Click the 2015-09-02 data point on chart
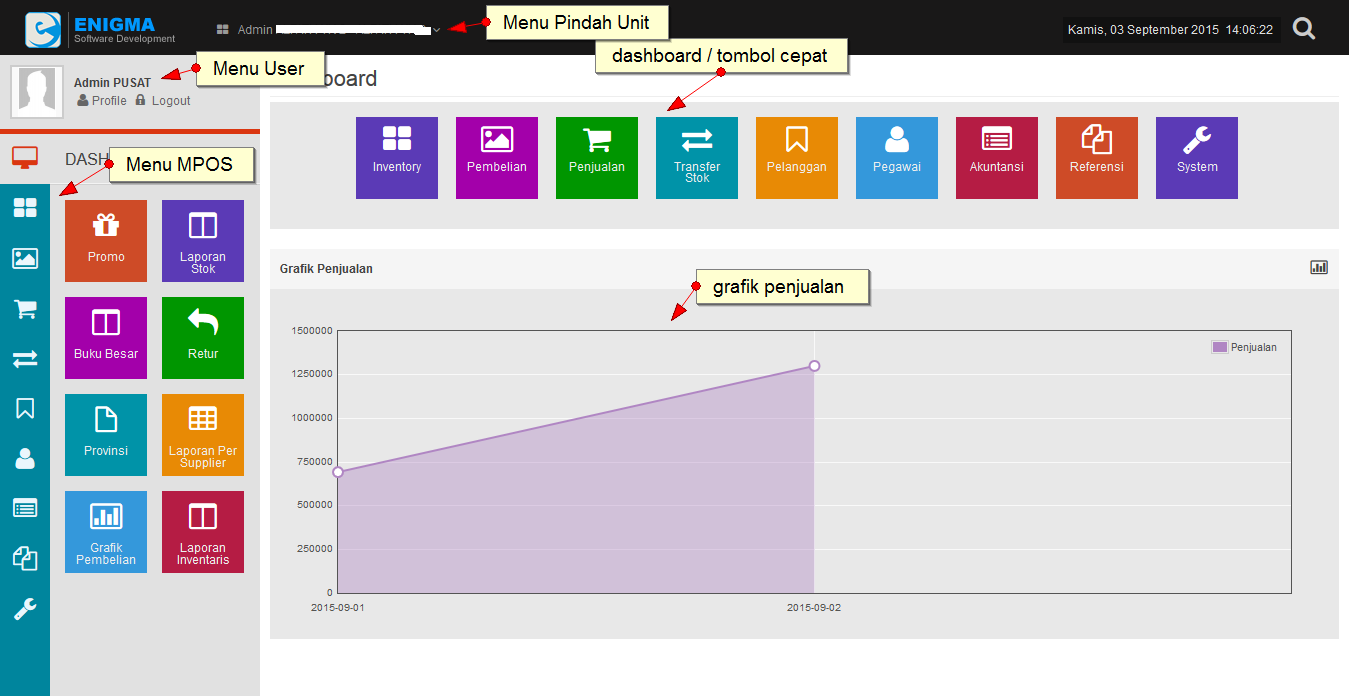The height and width of the screenshot is (696, 1349). click(x=814, y=366)
